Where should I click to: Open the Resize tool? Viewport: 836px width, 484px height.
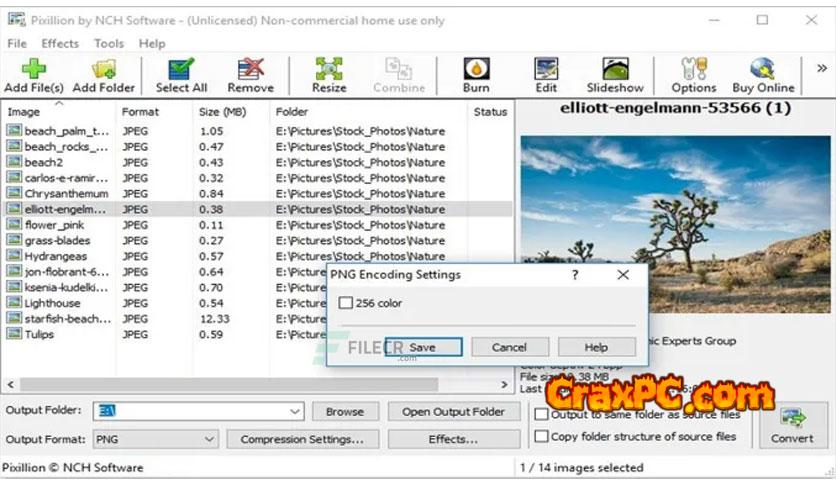point(329,69)
